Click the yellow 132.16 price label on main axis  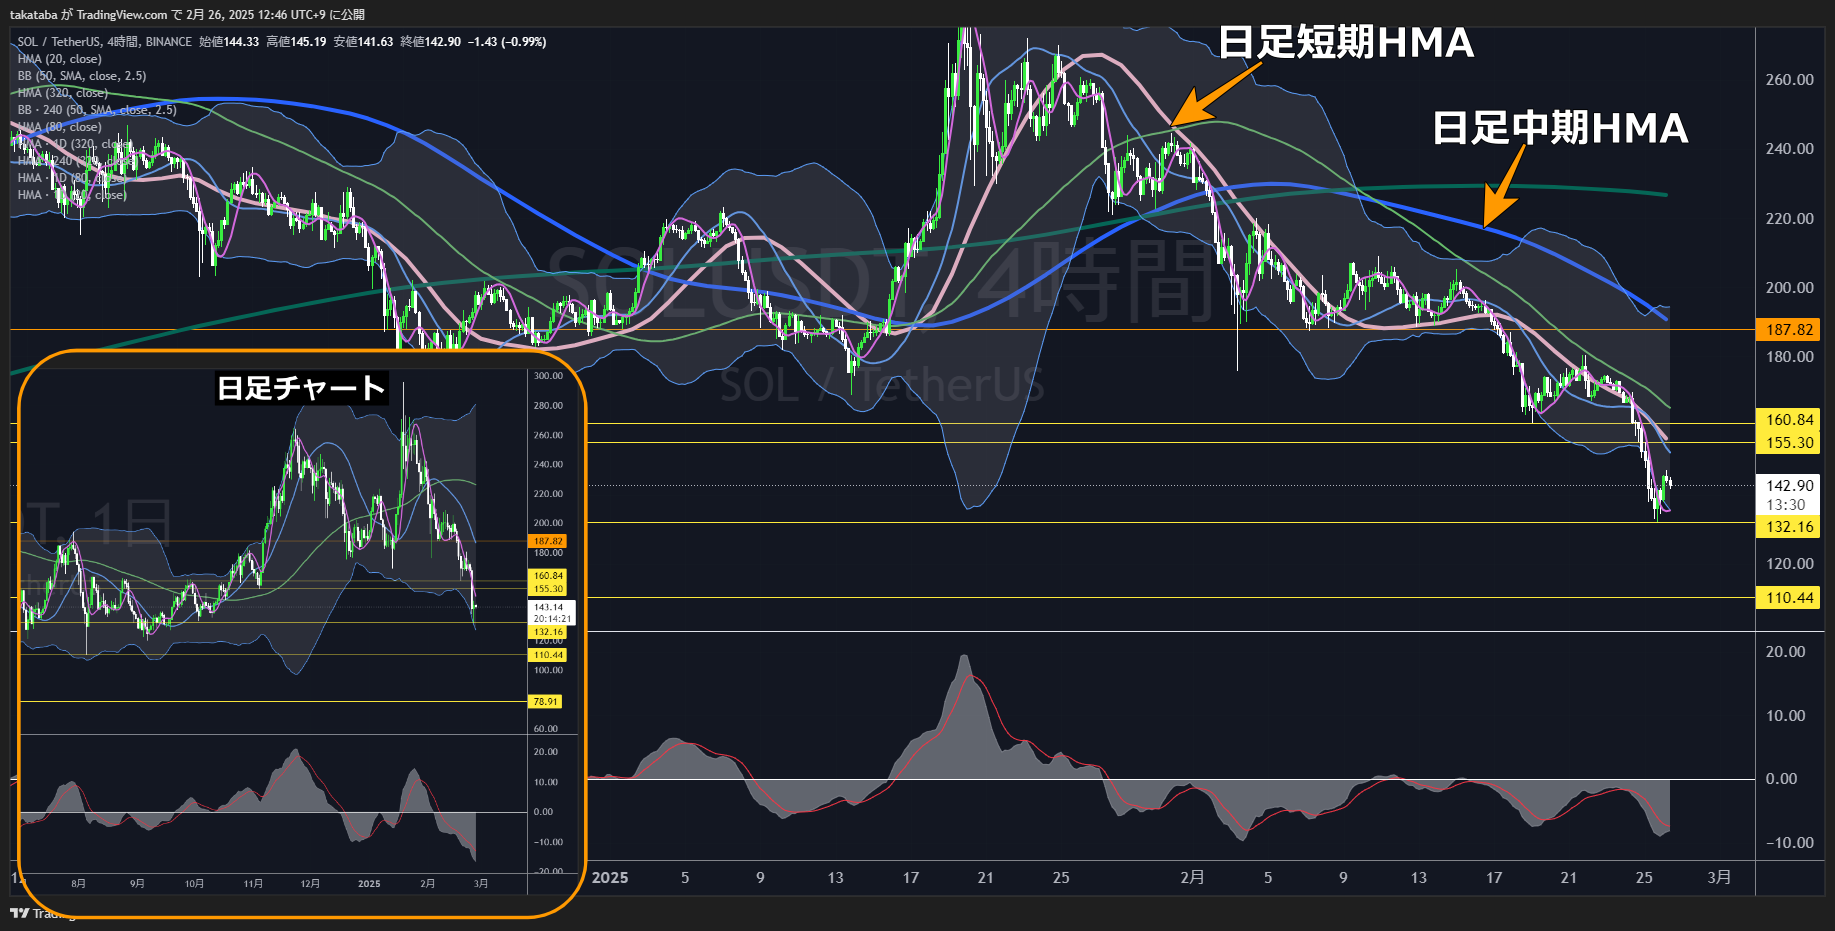coord(1788,527)
